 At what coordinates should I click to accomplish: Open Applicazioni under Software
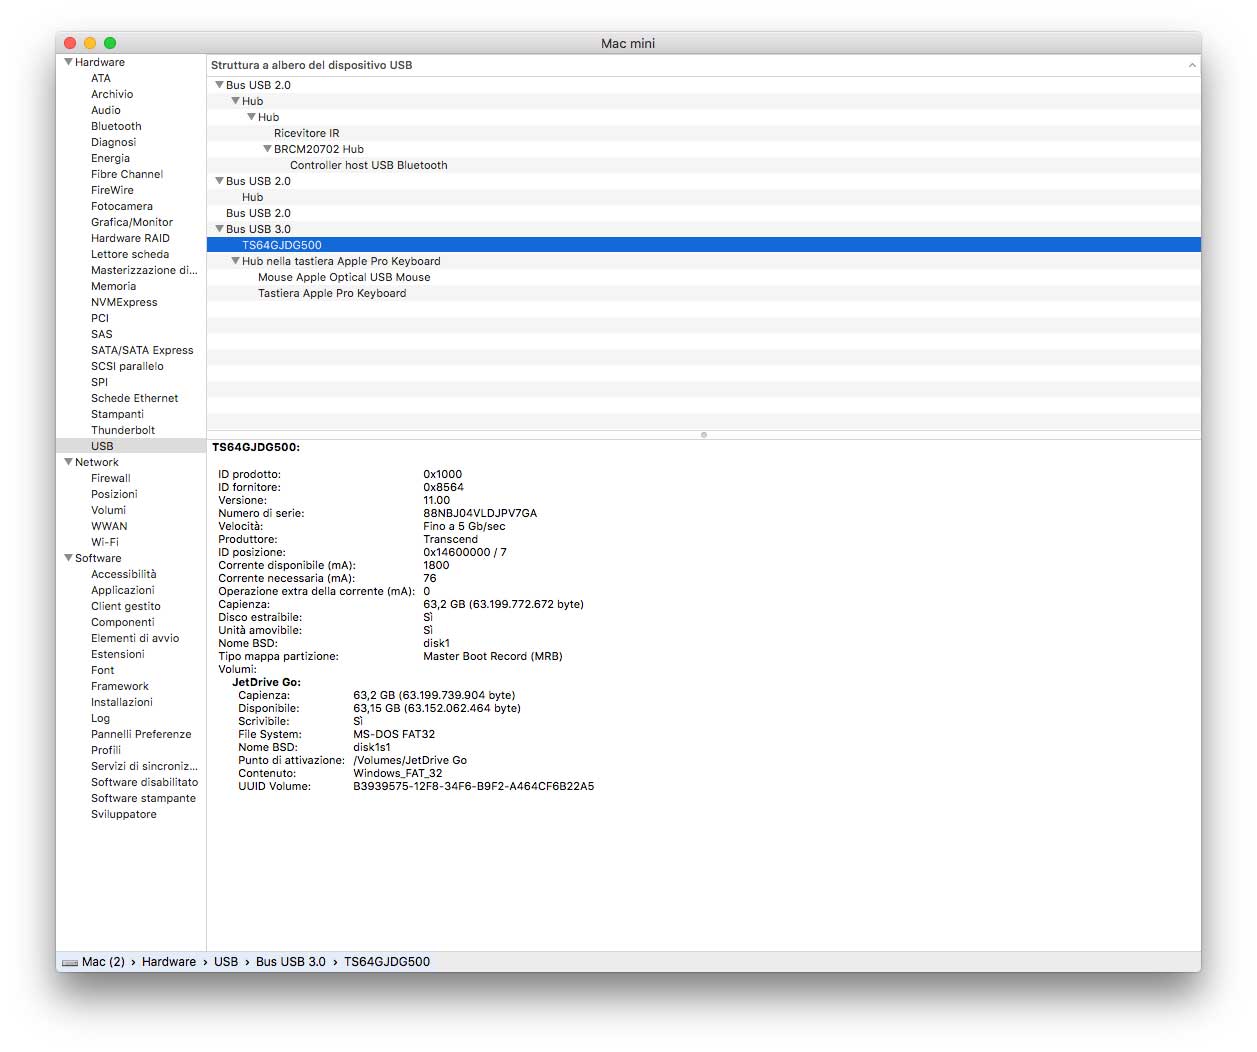click(x=123, y=590)
